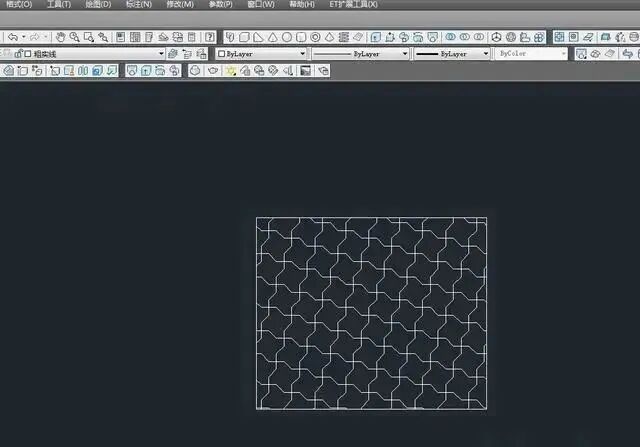Click the Layer Previous icon
Viewport: 640px width, 447px height.
coord(187,53)
